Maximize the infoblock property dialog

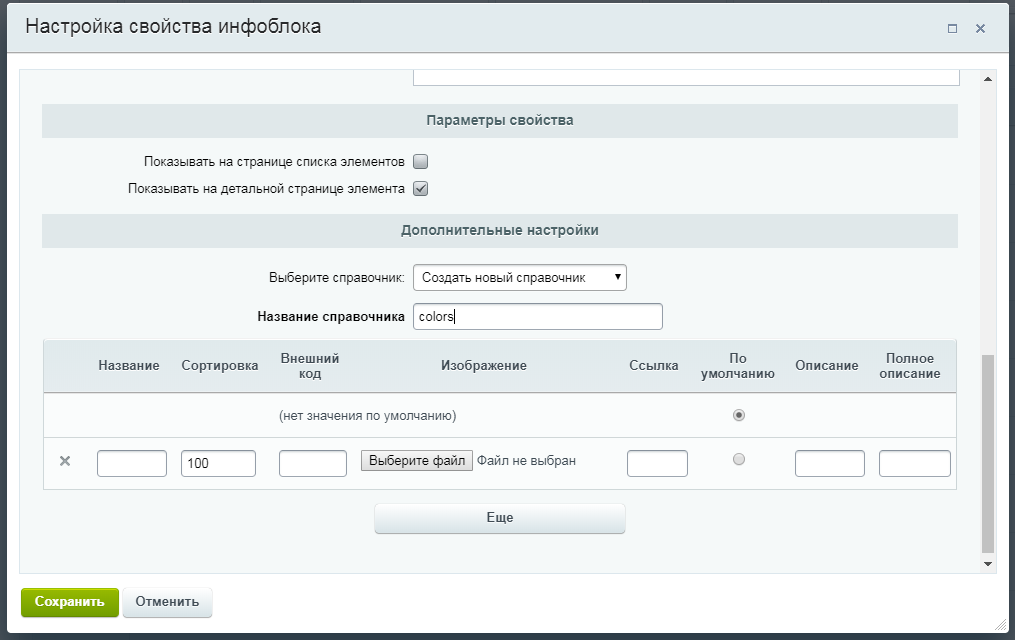(x=952, y=28)
